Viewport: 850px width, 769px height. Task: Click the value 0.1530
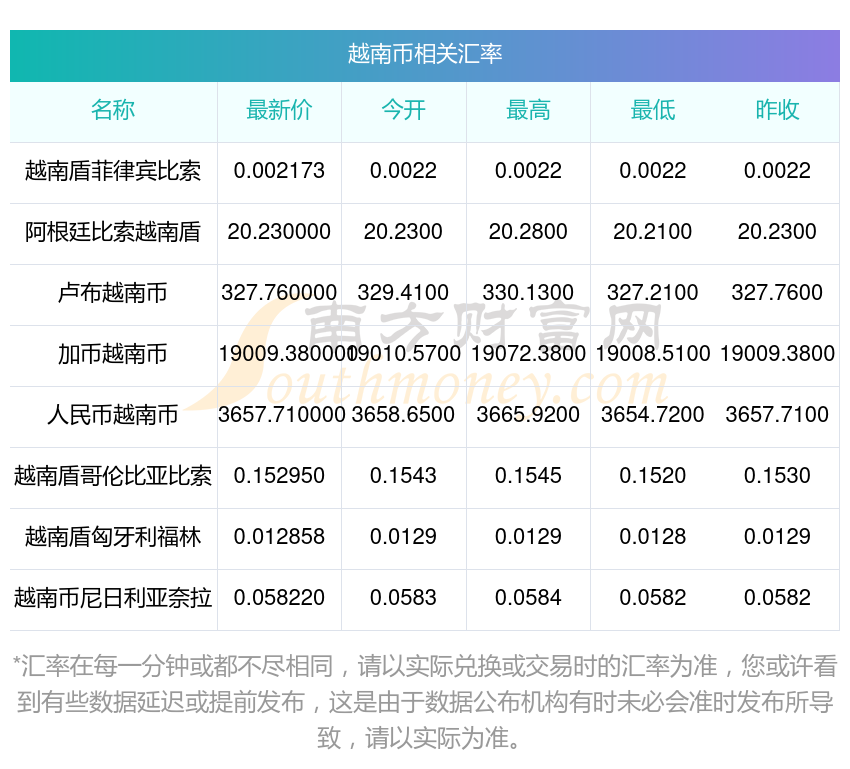tap(777, 476)
